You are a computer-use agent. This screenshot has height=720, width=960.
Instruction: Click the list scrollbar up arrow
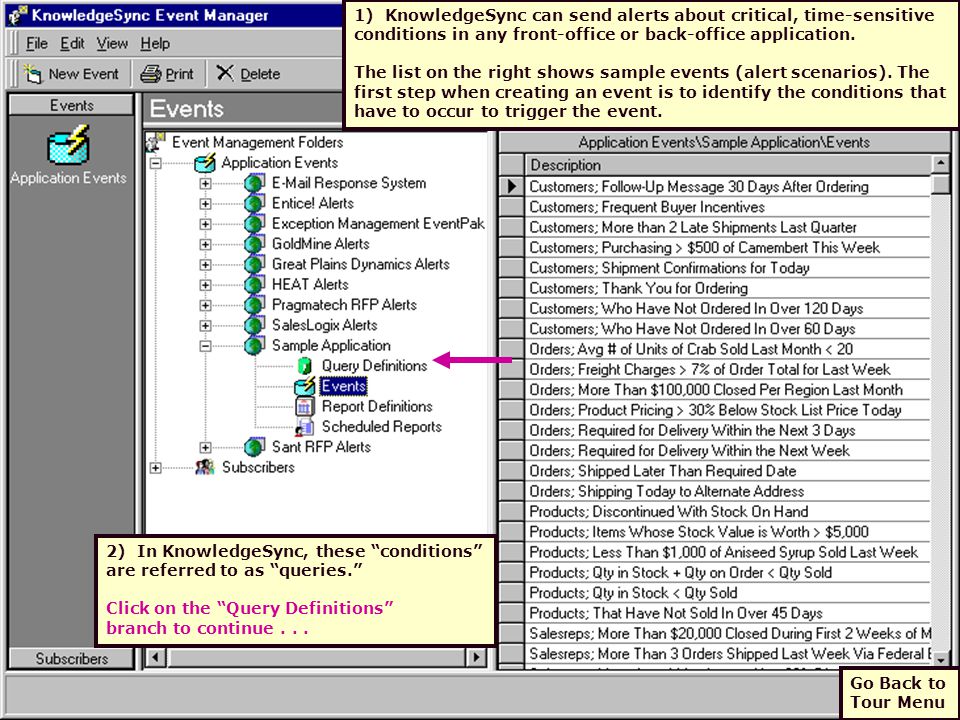coord(940,164)
